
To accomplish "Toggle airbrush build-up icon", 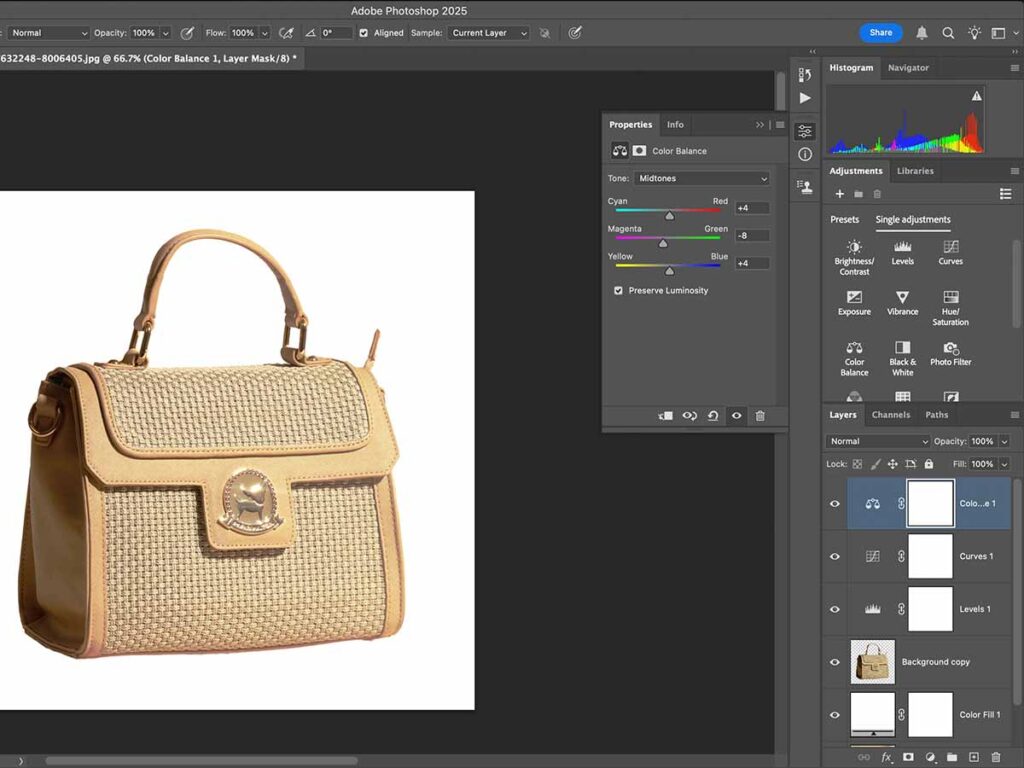I will pos(286,33).
